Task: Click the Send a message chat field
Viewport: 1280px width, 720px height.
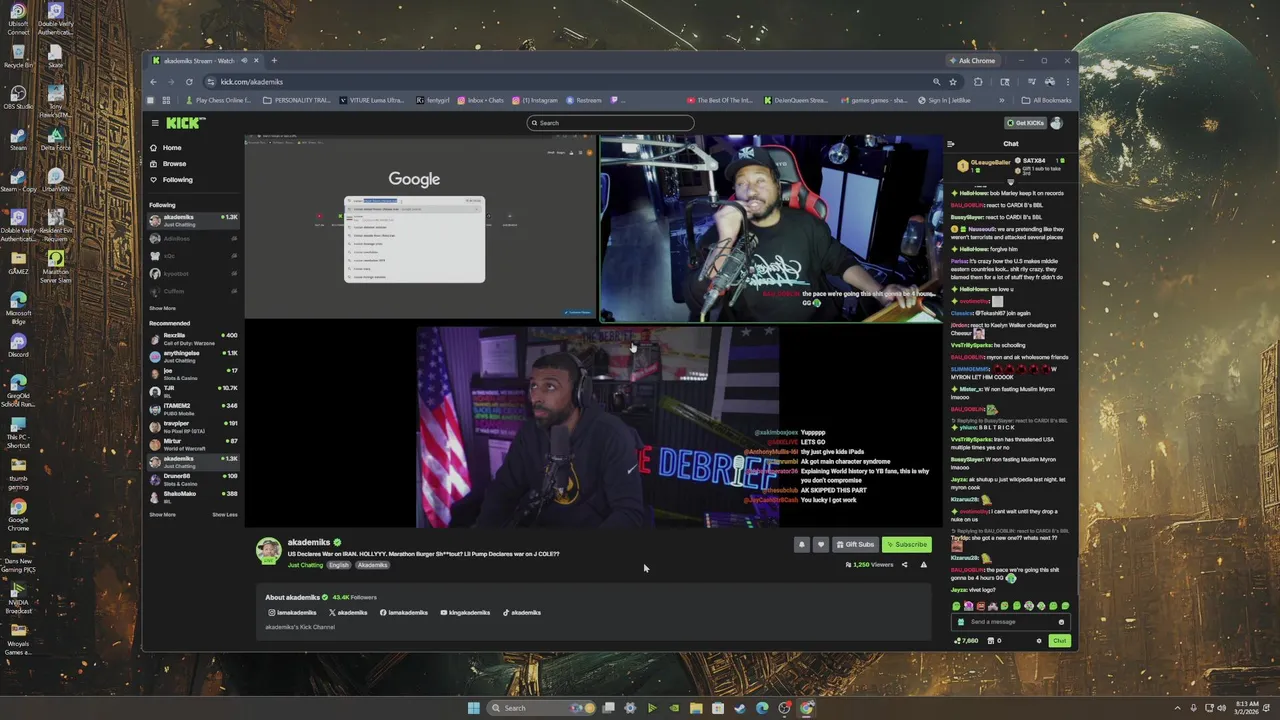Action: pos(1008,622)
